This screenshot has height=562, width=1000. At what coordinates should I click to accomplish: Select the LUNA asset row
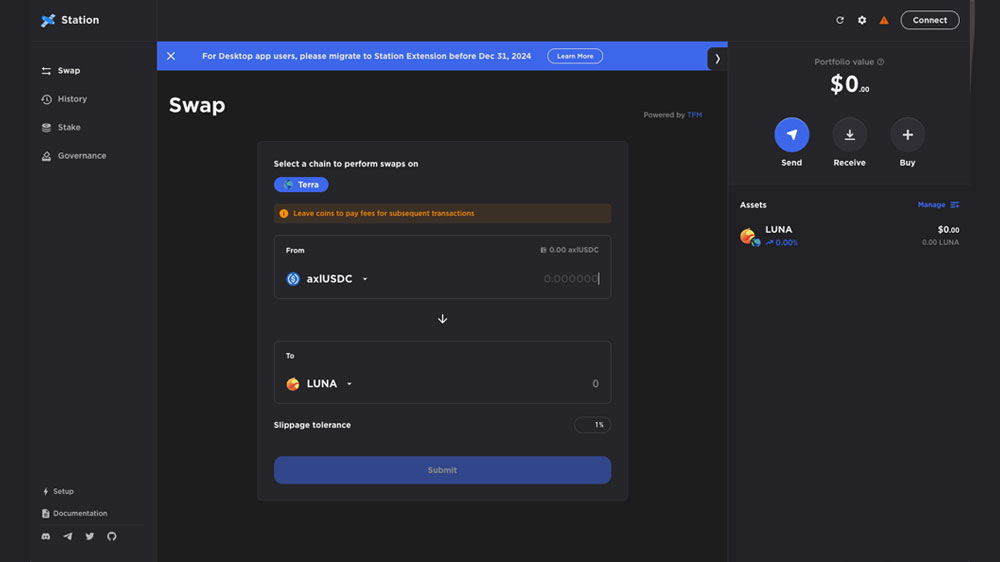[x=849, y=236]
